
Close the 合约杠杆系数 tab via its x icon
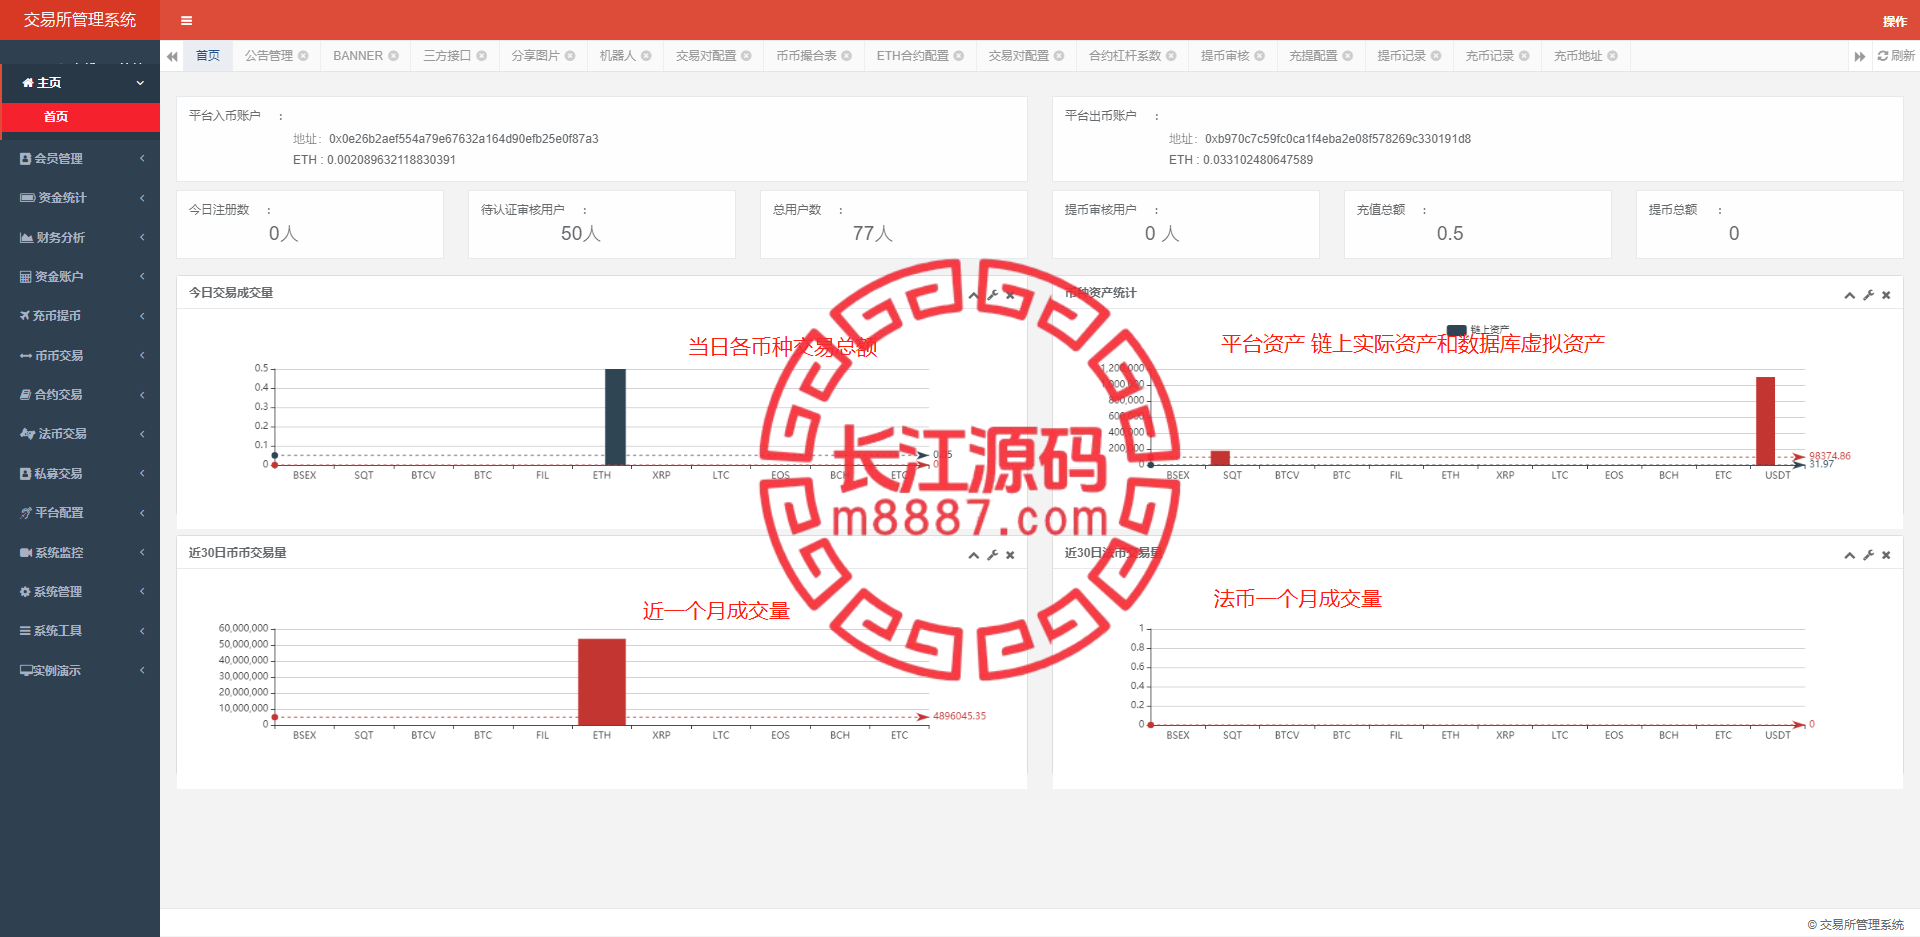[1171, 56]
